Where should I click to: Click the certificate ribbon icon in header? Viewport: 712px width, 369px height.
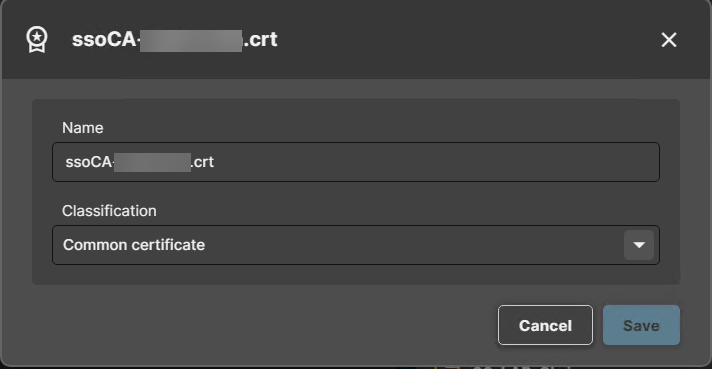click(x=37, y=39)
